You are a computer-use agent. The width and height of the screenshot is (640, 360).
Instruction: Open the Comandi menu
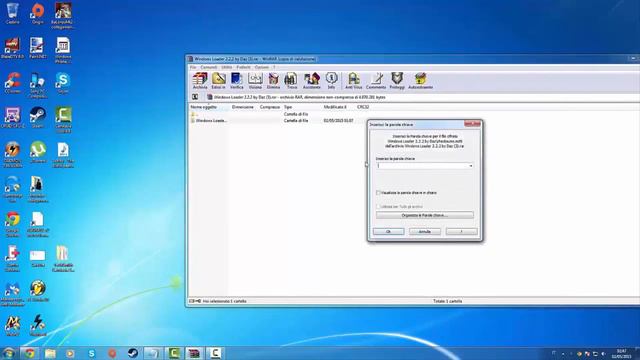point(209,67)
